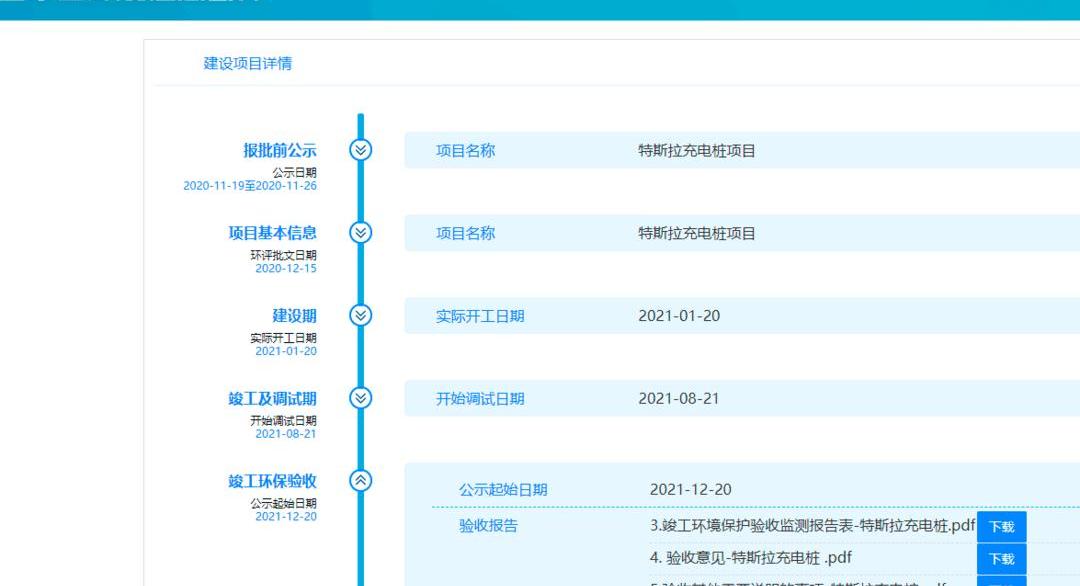This screenshot has height=586, width=1080.
Task: Click 2021-01-20 value in 实际开工日期 row
Action: 679,315
